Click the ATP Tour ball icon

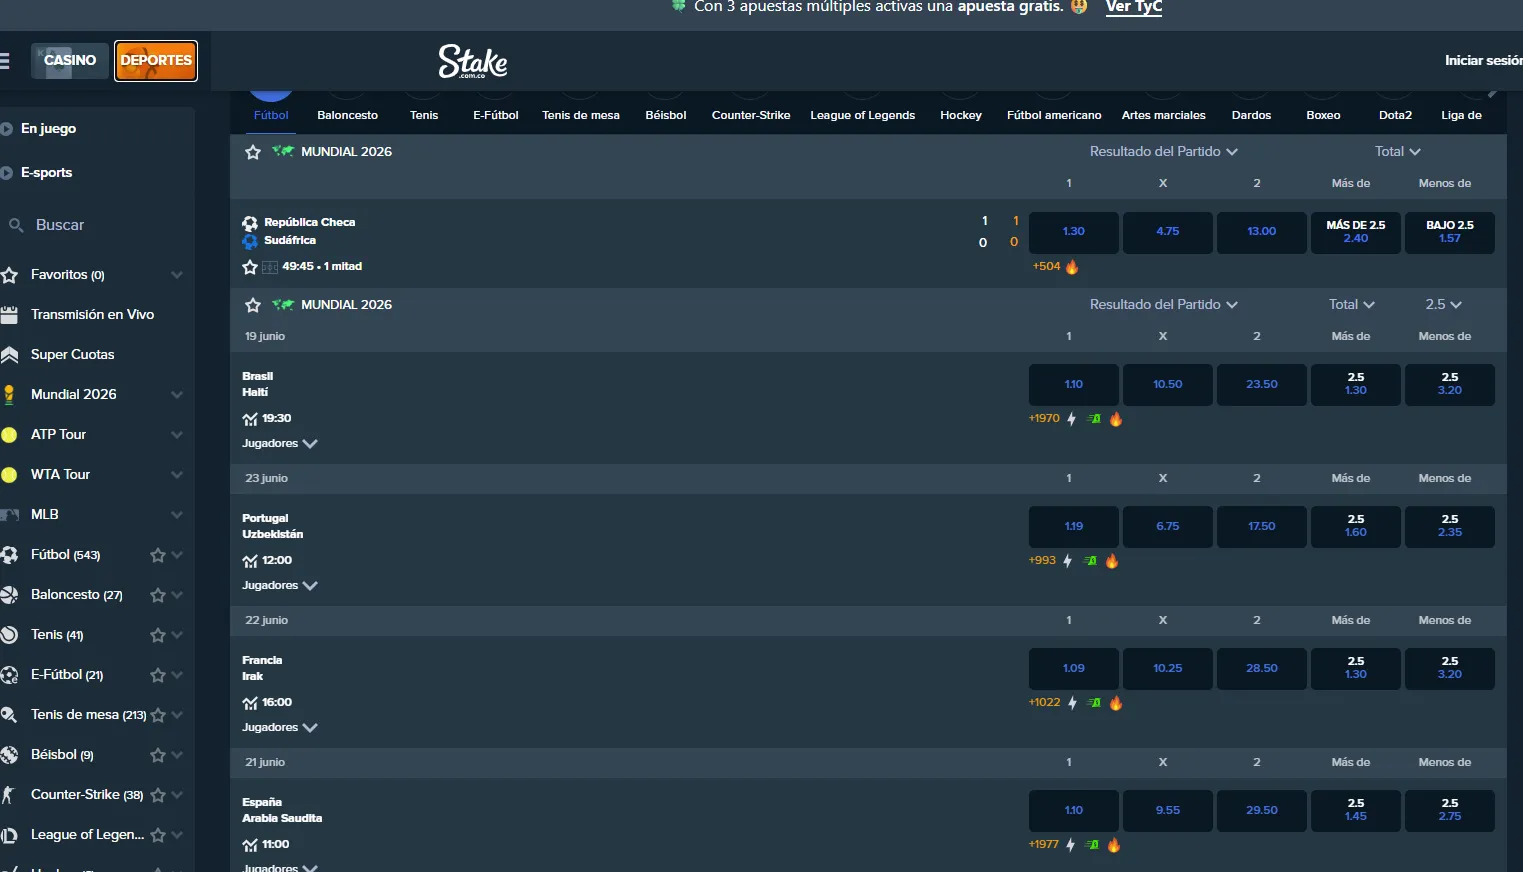[9, 435]
